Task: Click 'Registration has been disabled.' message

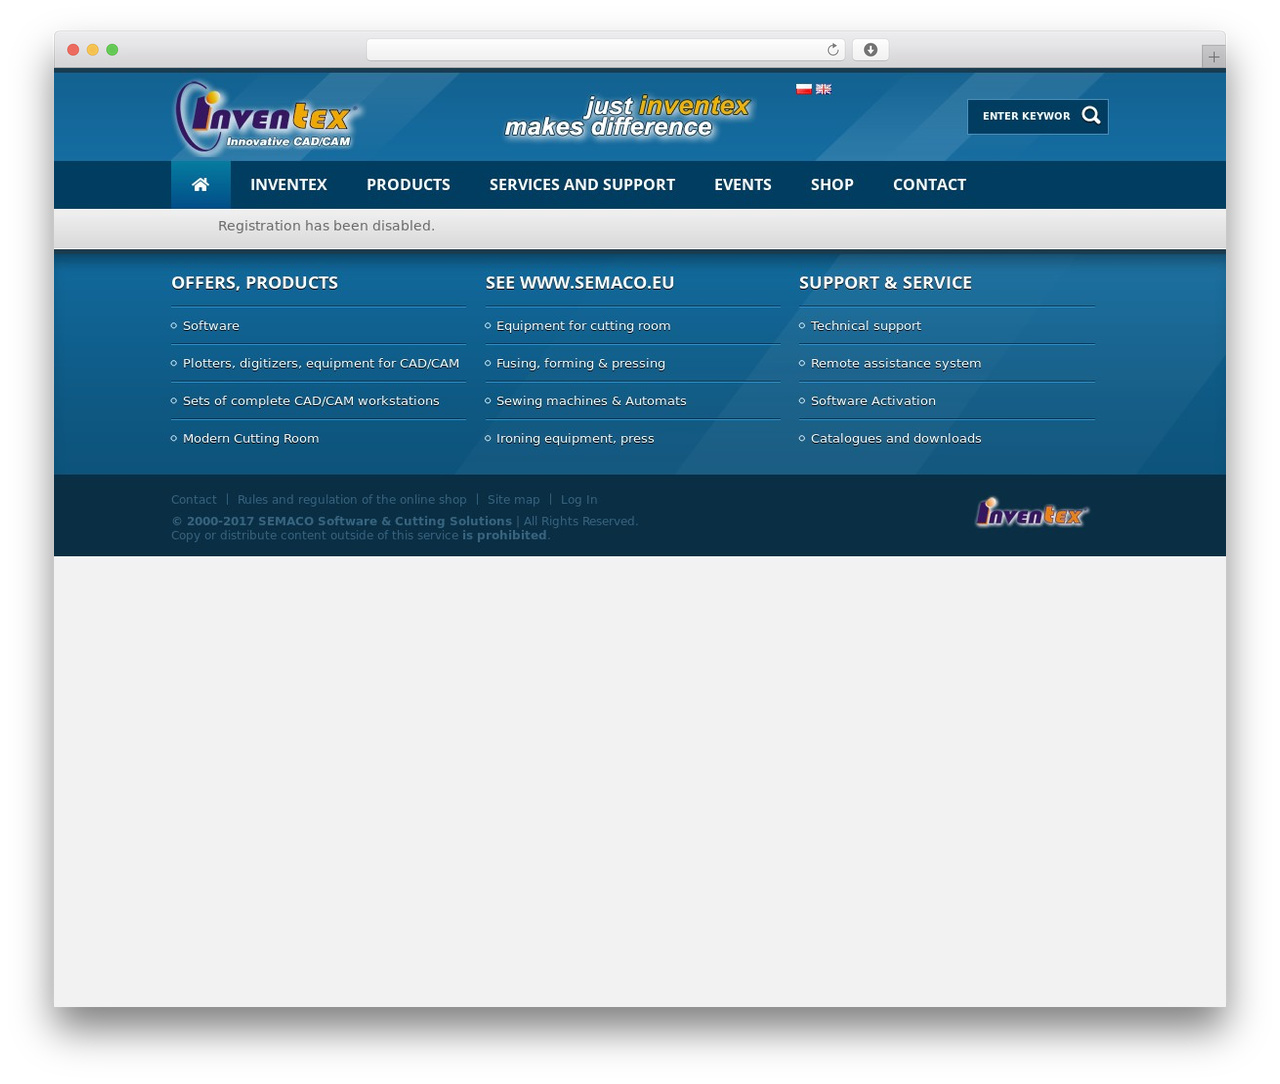Action: (x=326, y=226)
